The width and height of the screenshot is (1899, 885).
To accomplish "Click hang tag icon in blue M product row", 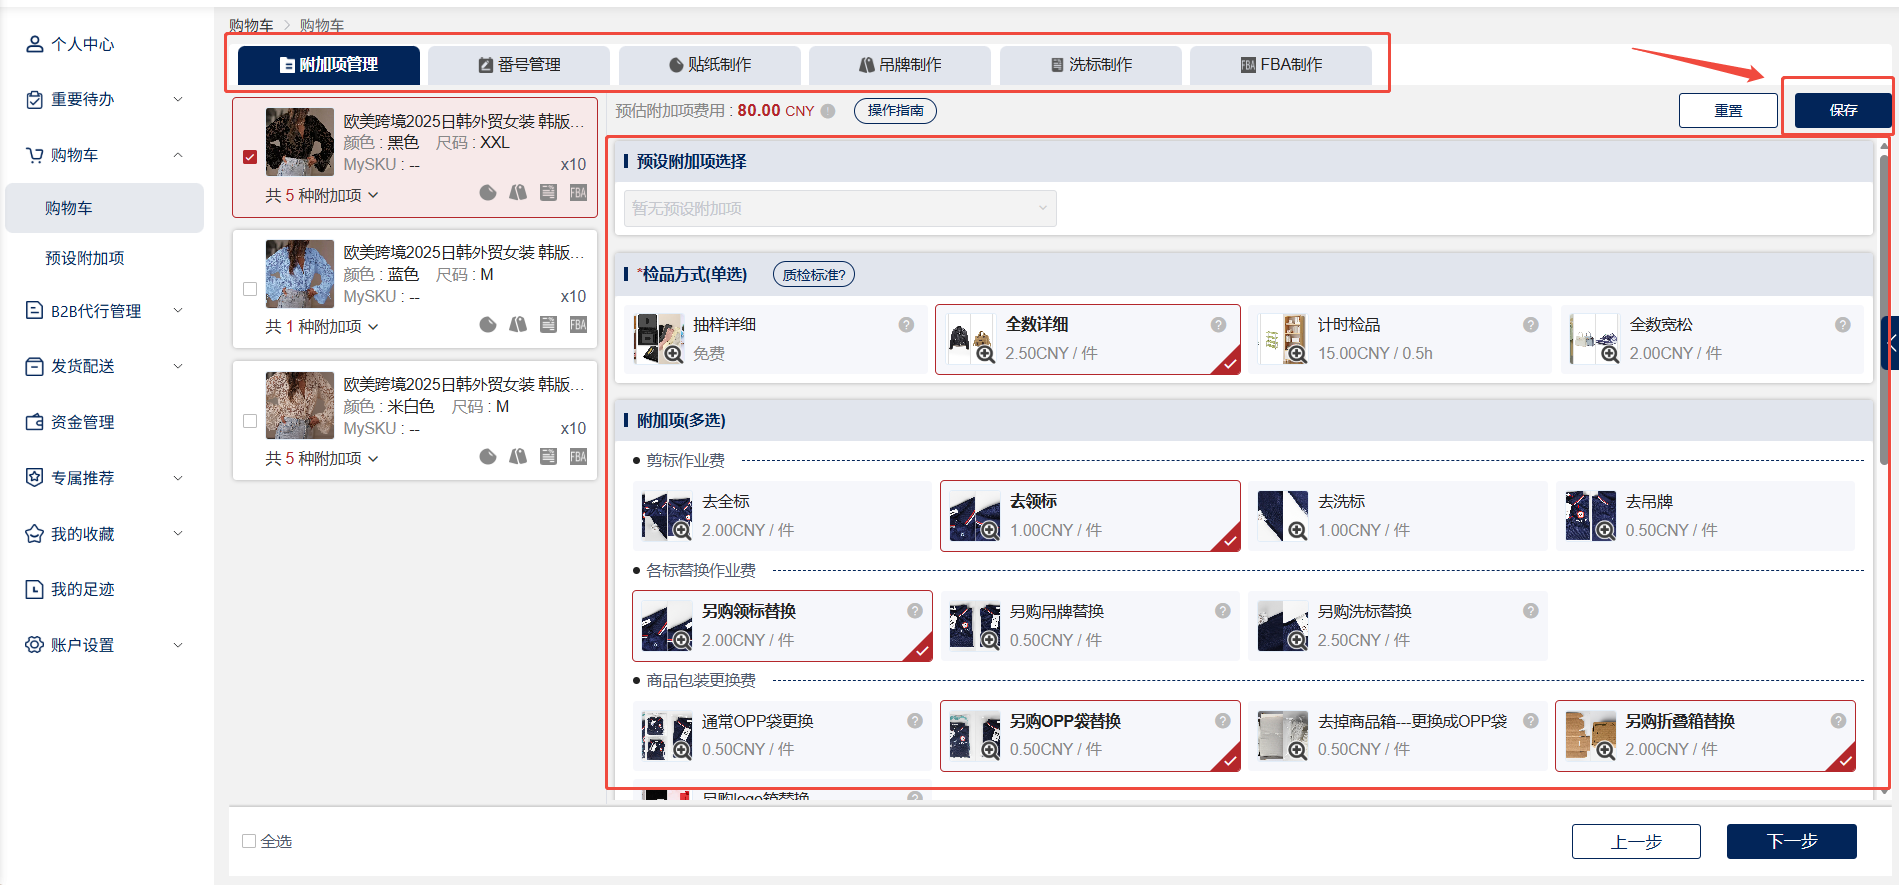I will coord(518,324).
